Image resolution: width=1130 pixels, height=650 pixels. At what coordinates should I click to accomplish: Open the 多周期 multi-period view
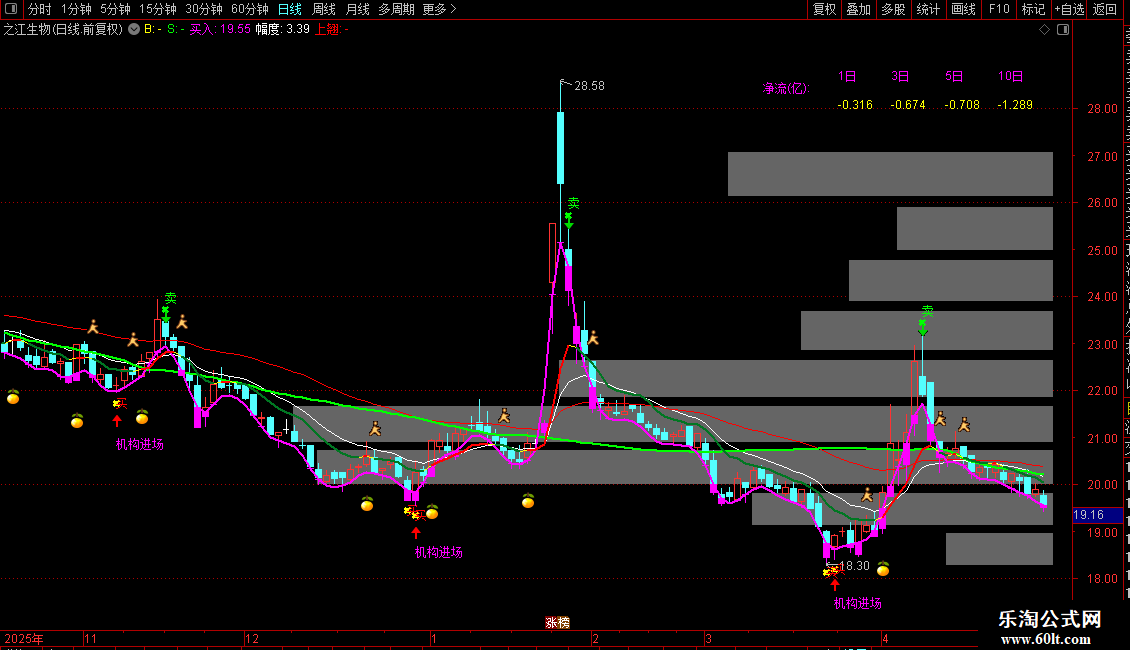[x=396, y=9]
